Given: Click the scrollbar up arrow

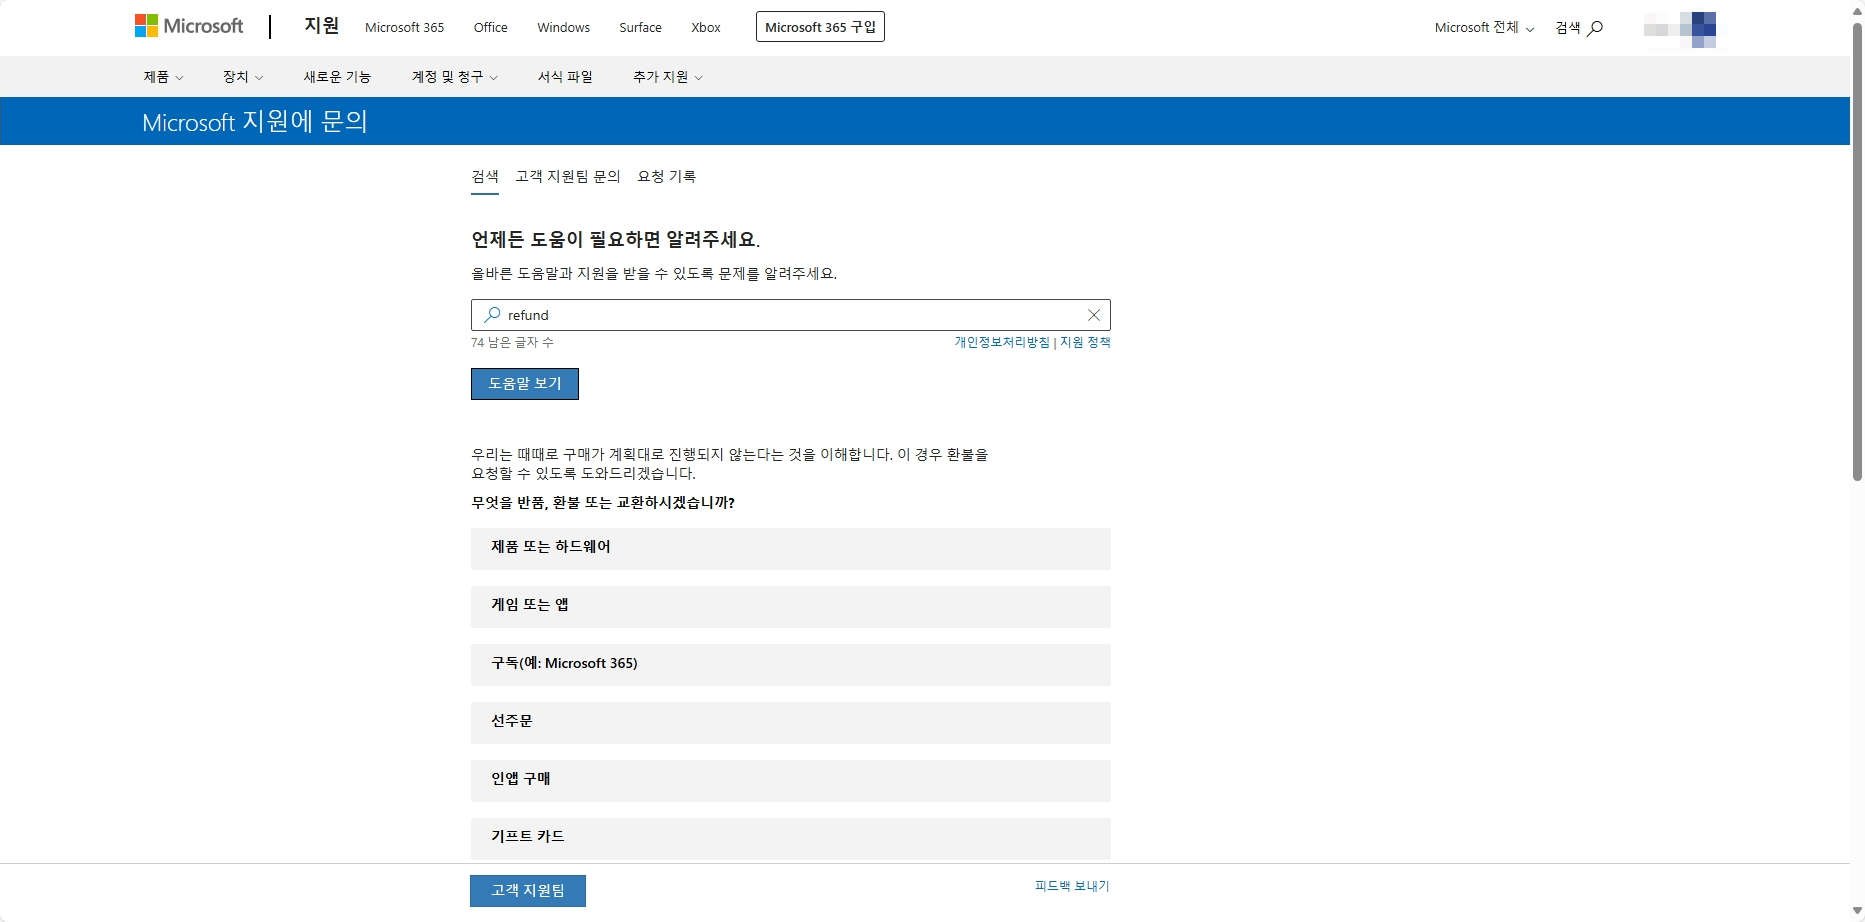Looking at the screenshot, I should tap(1857, 10).
